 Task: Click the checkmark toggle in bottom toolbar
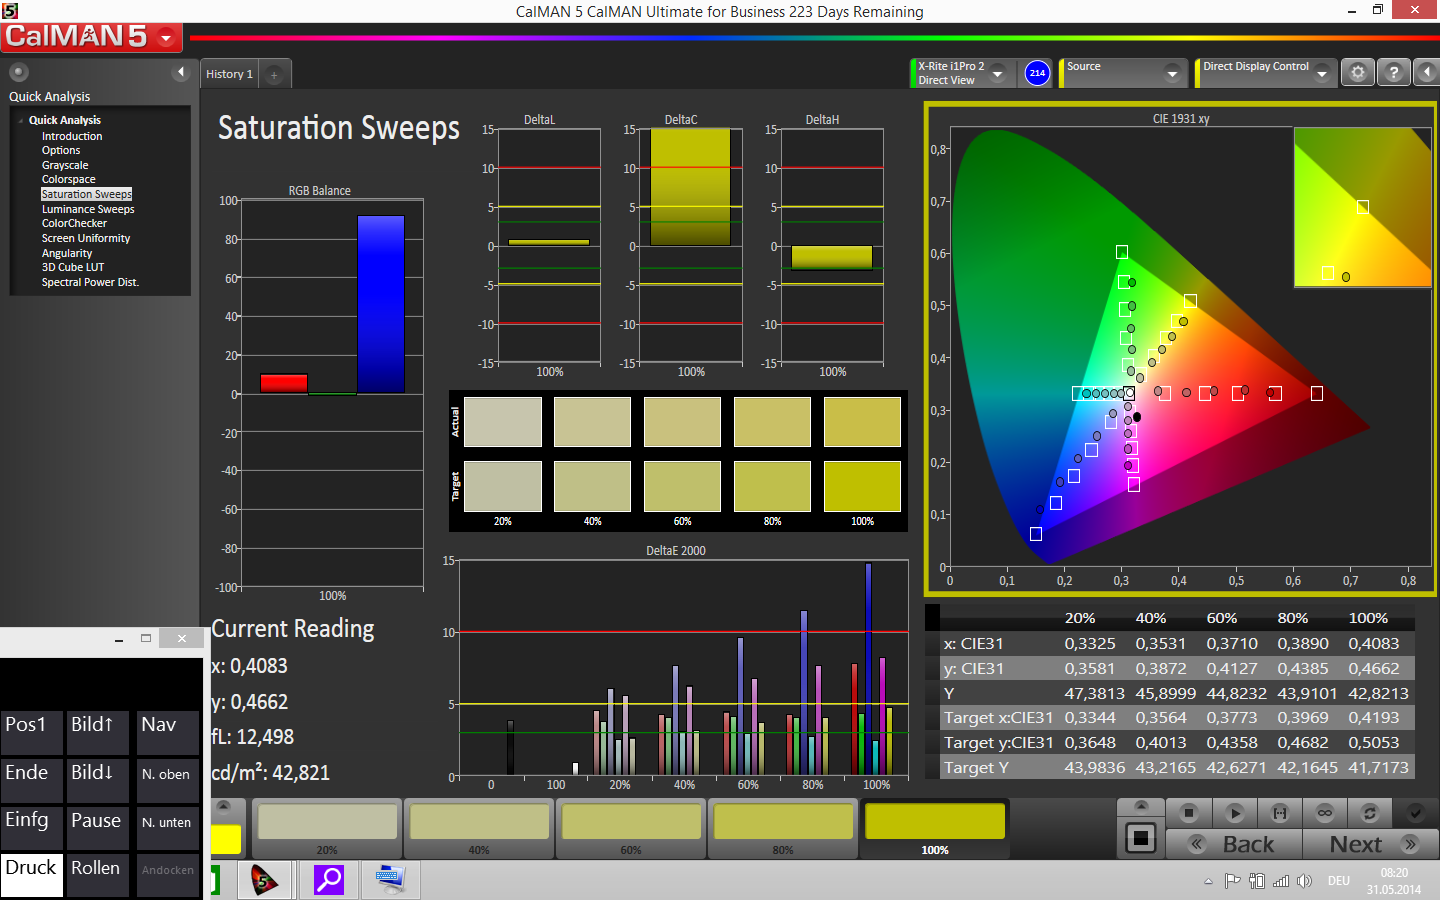click(x=1415, y=813)
